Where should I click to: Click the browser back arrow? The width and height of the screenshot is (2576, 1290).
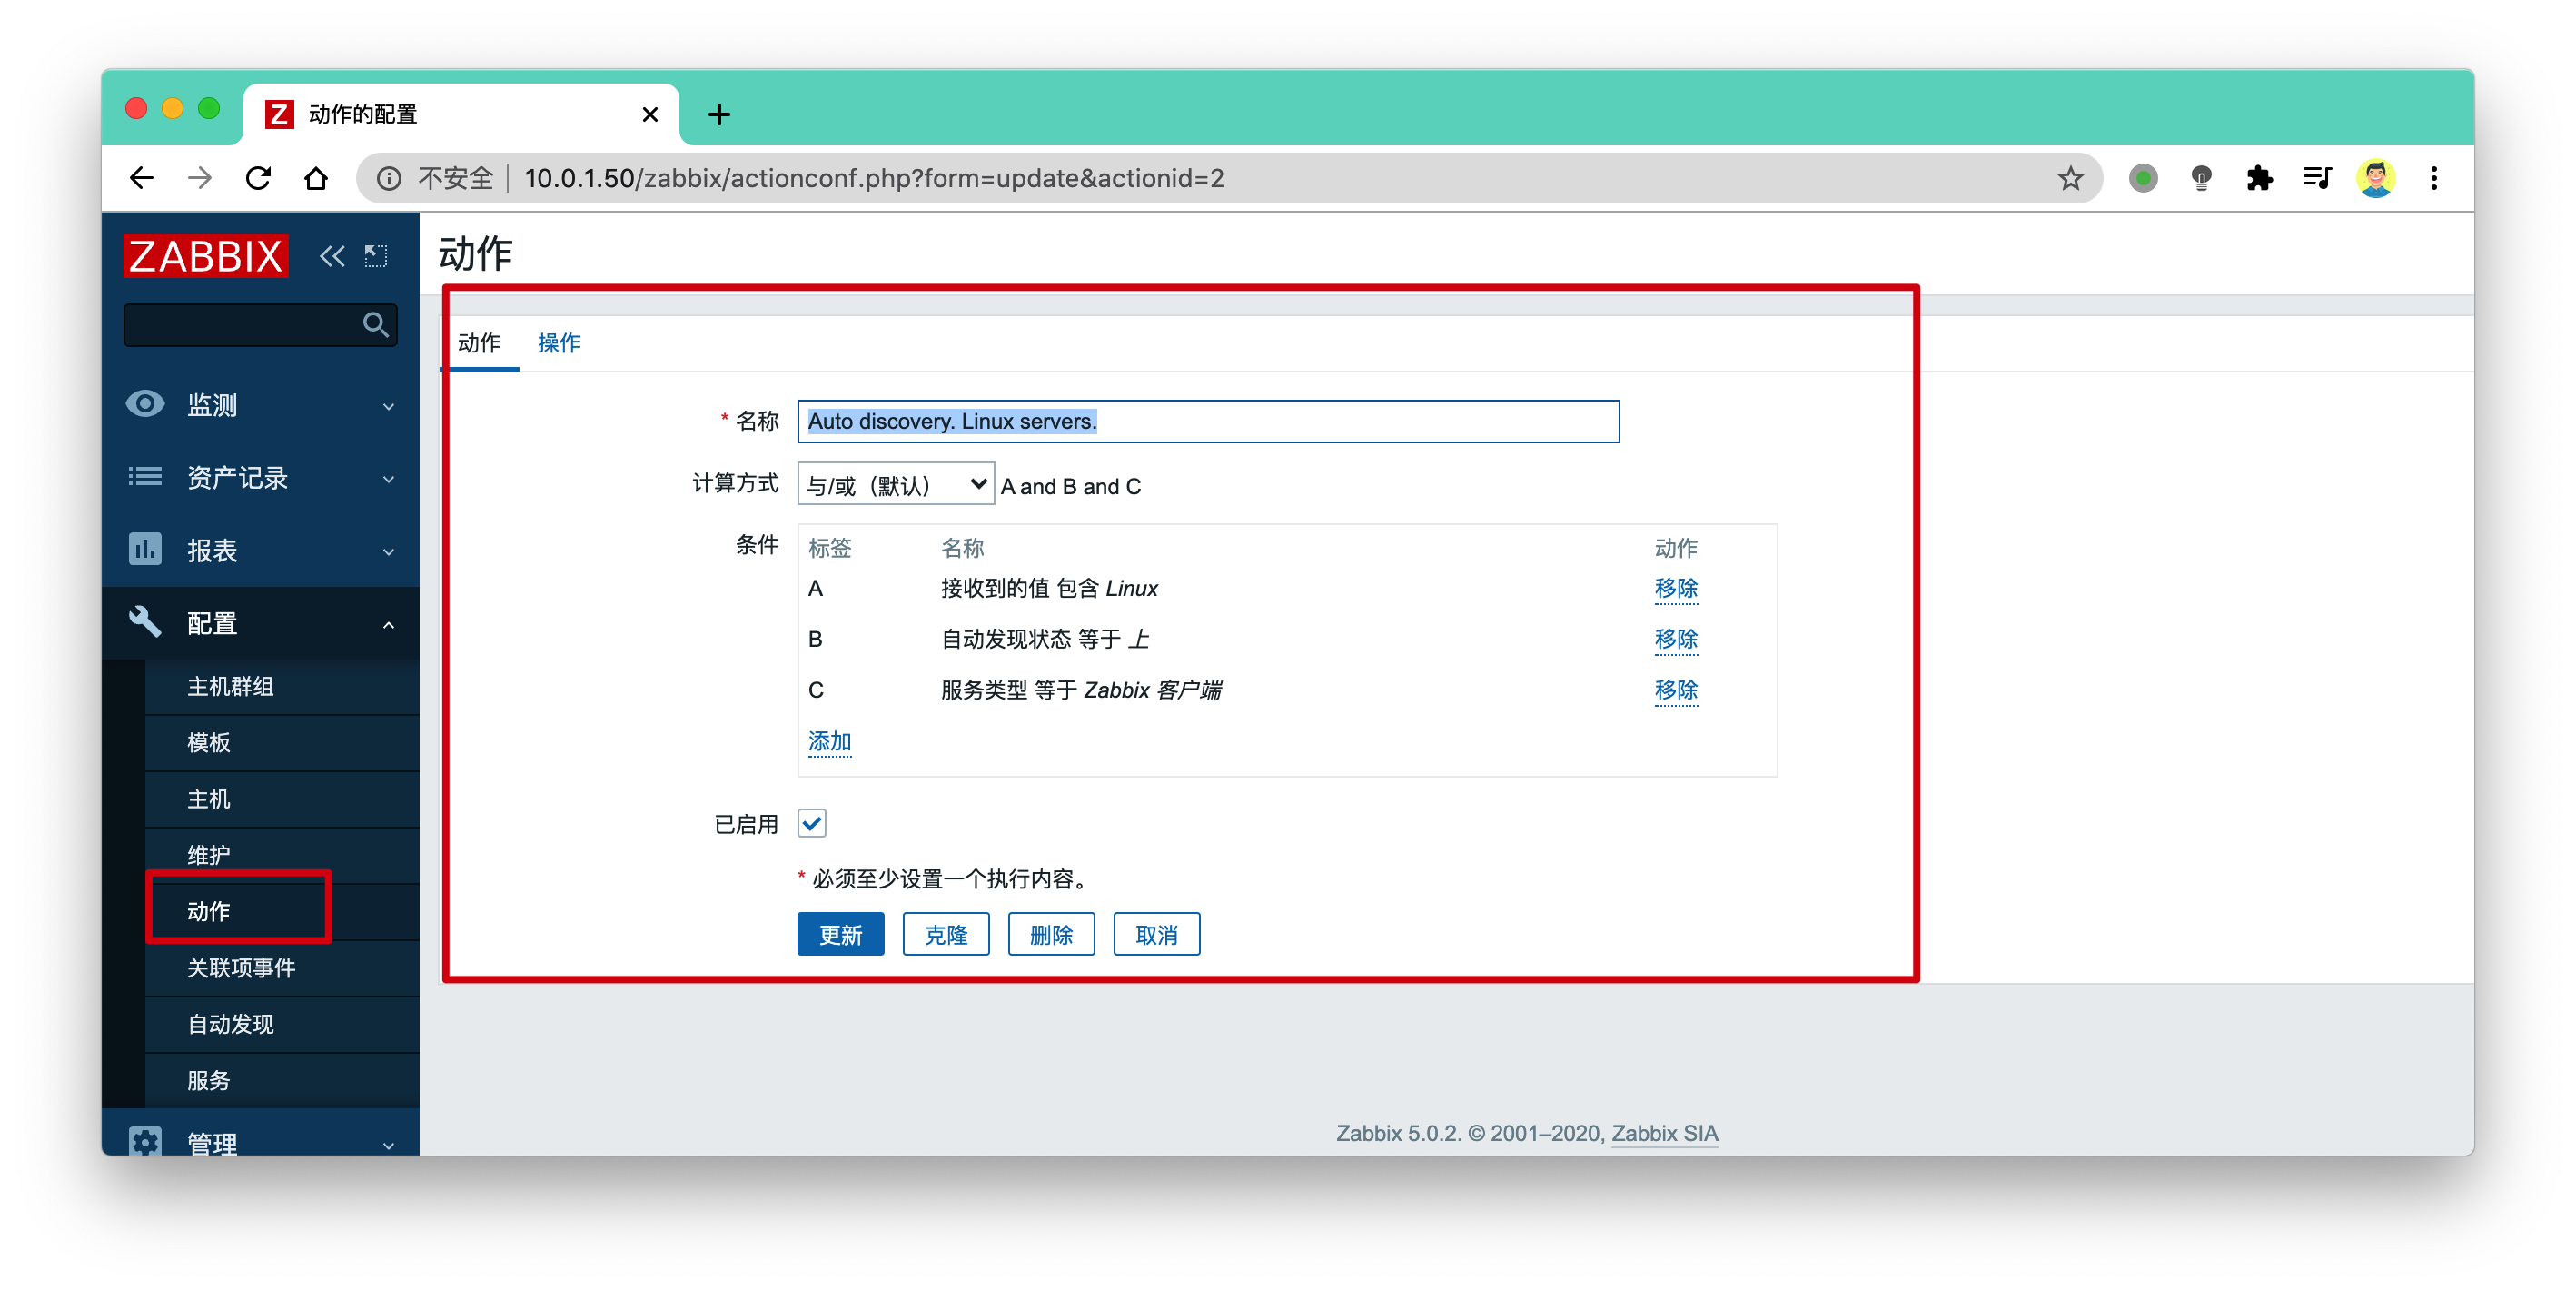pos(142,178)
